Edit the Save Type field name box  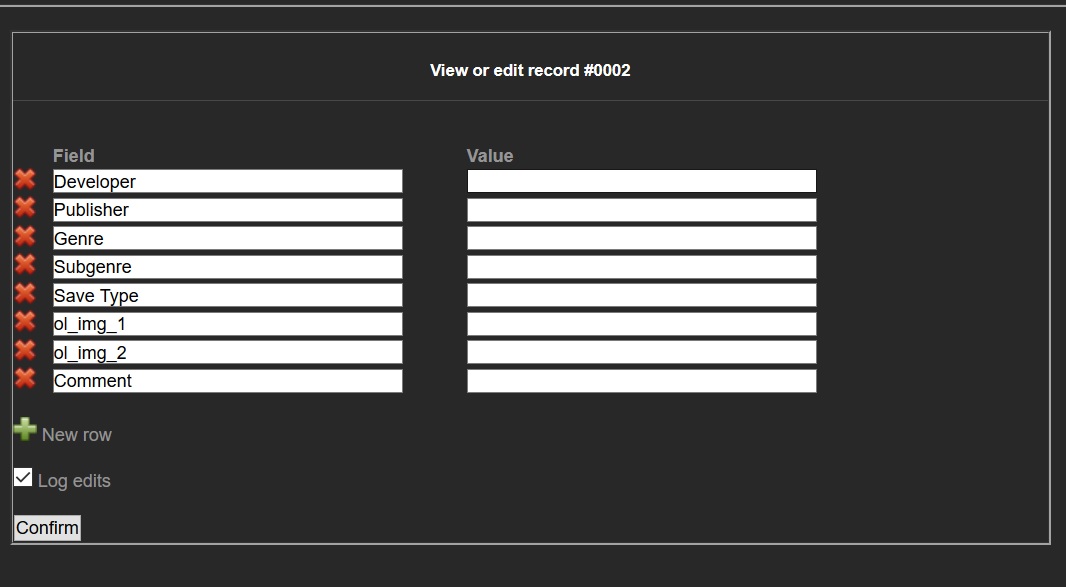[x=227, y=295]
